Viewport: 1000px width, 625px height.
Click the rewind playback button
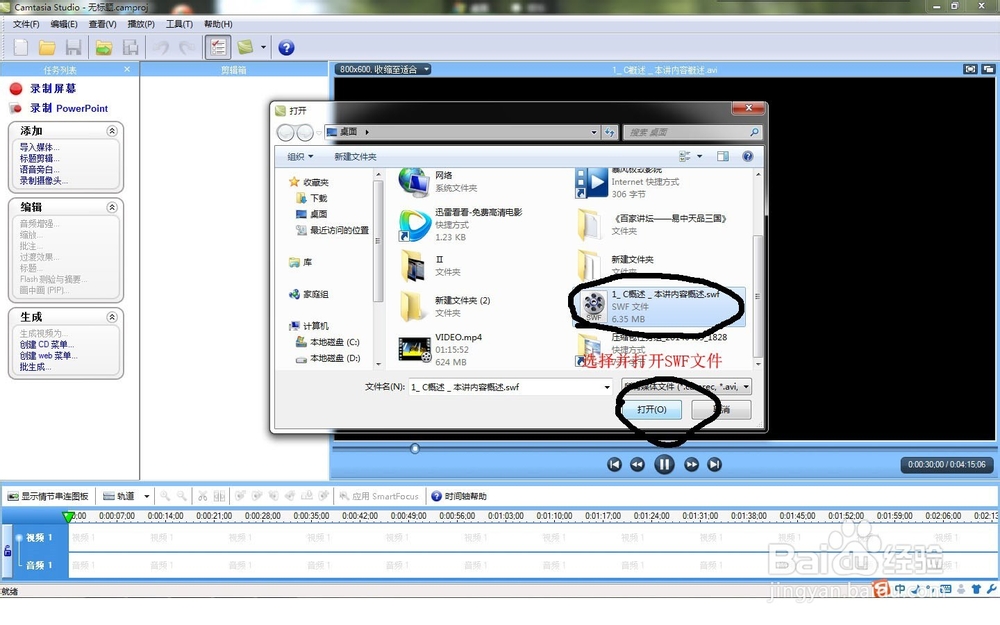pos(637,464)
